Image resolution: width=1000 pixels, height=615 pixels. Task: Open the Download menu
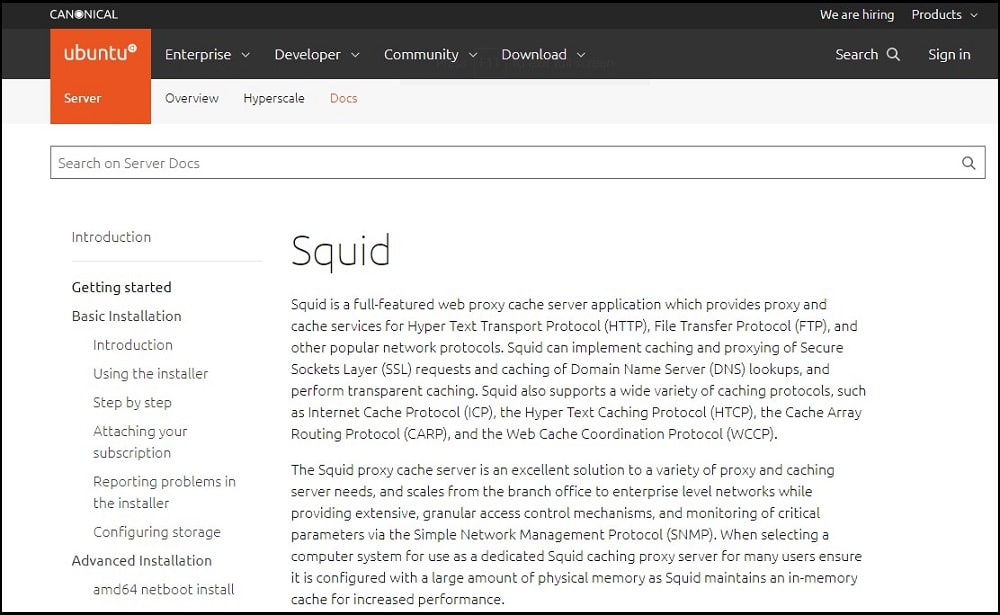click(534, 55)
